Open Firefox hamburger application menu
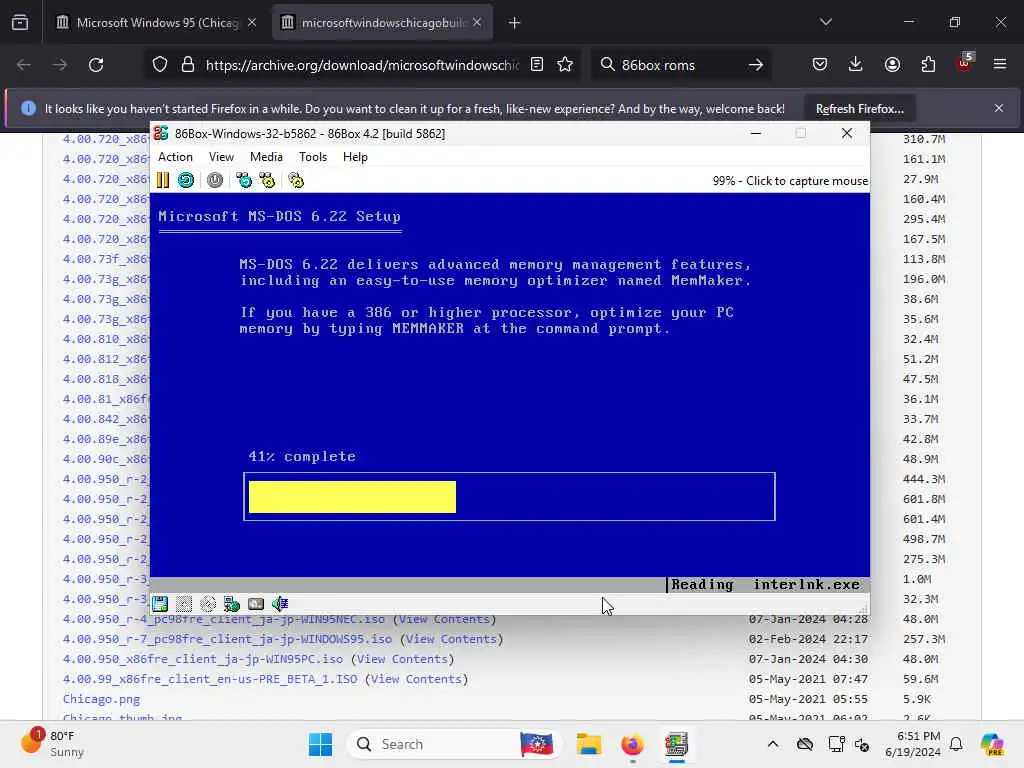Image resolution: width=1024 pixels, height=768 pixels. click(1000, 65)
